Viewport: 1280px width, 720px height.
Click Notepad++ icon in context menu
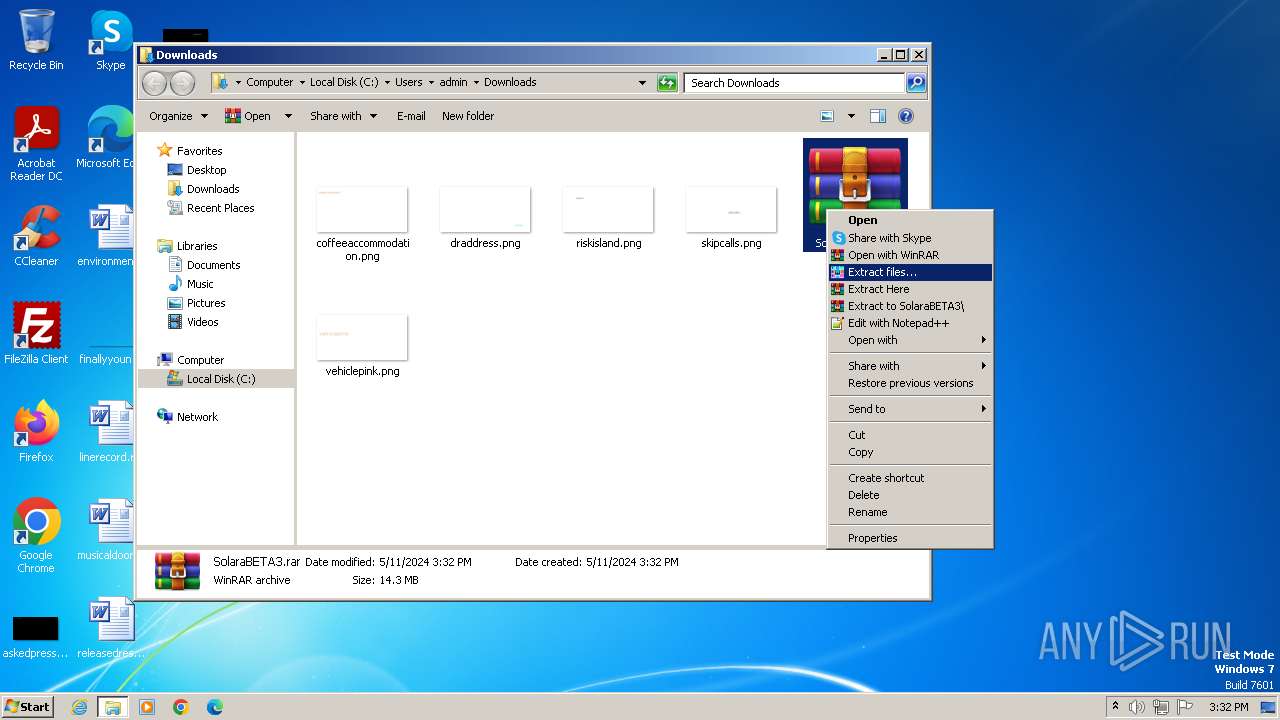(x=838, y=323)
